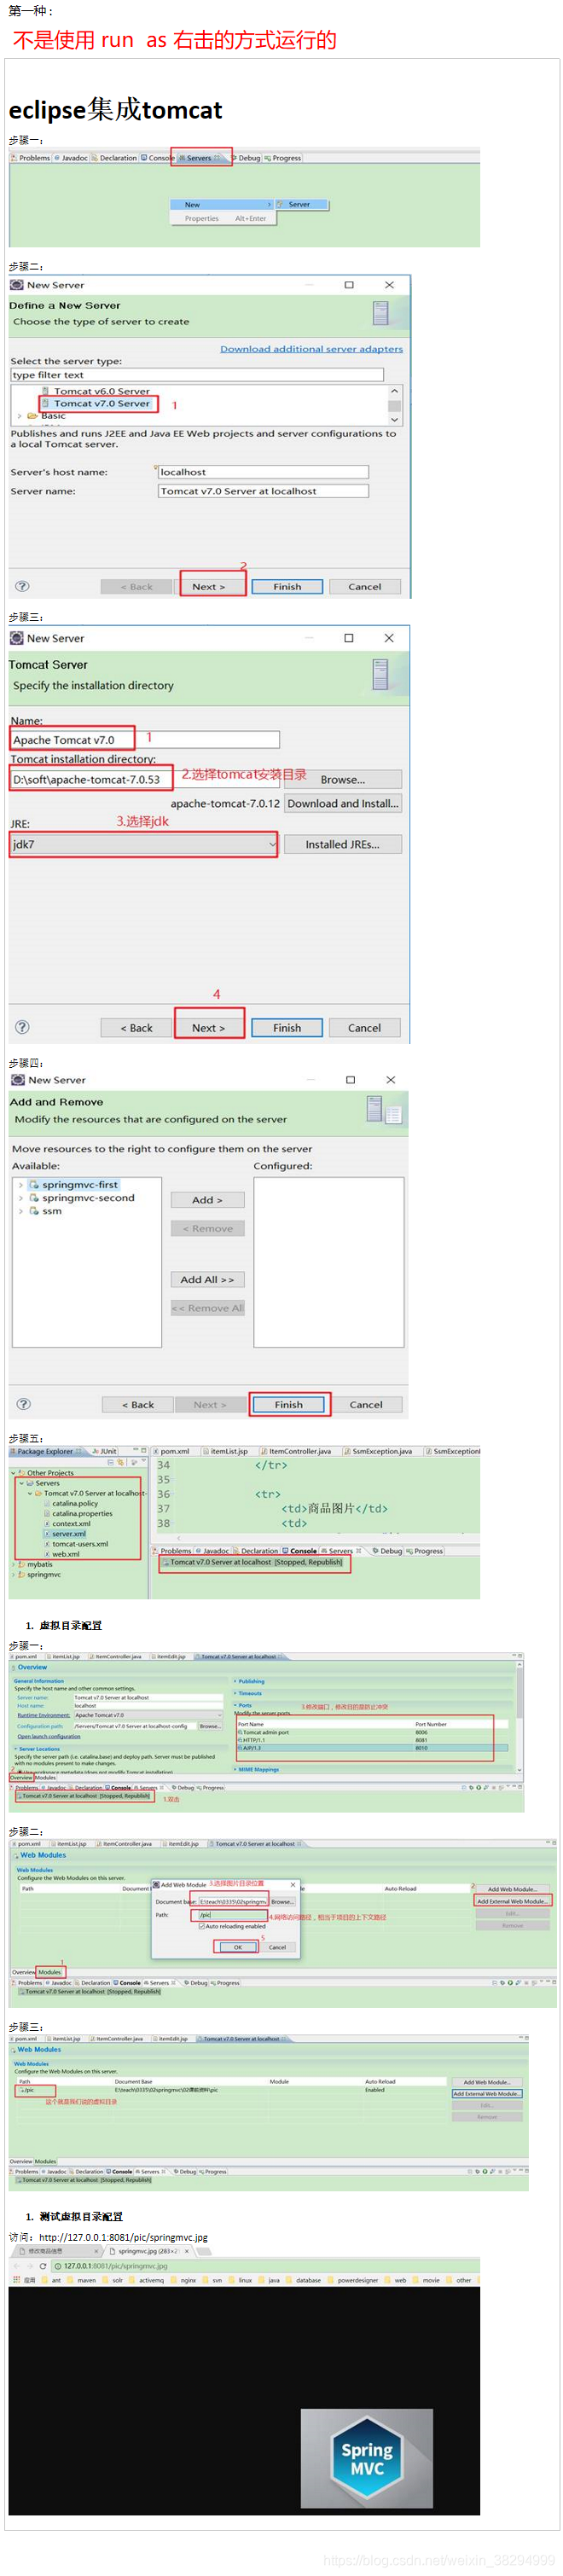Screen dimensions: 563x2576
Task: Click the help icon in Define a New Server dialog
Action: (x=22, y=586)
